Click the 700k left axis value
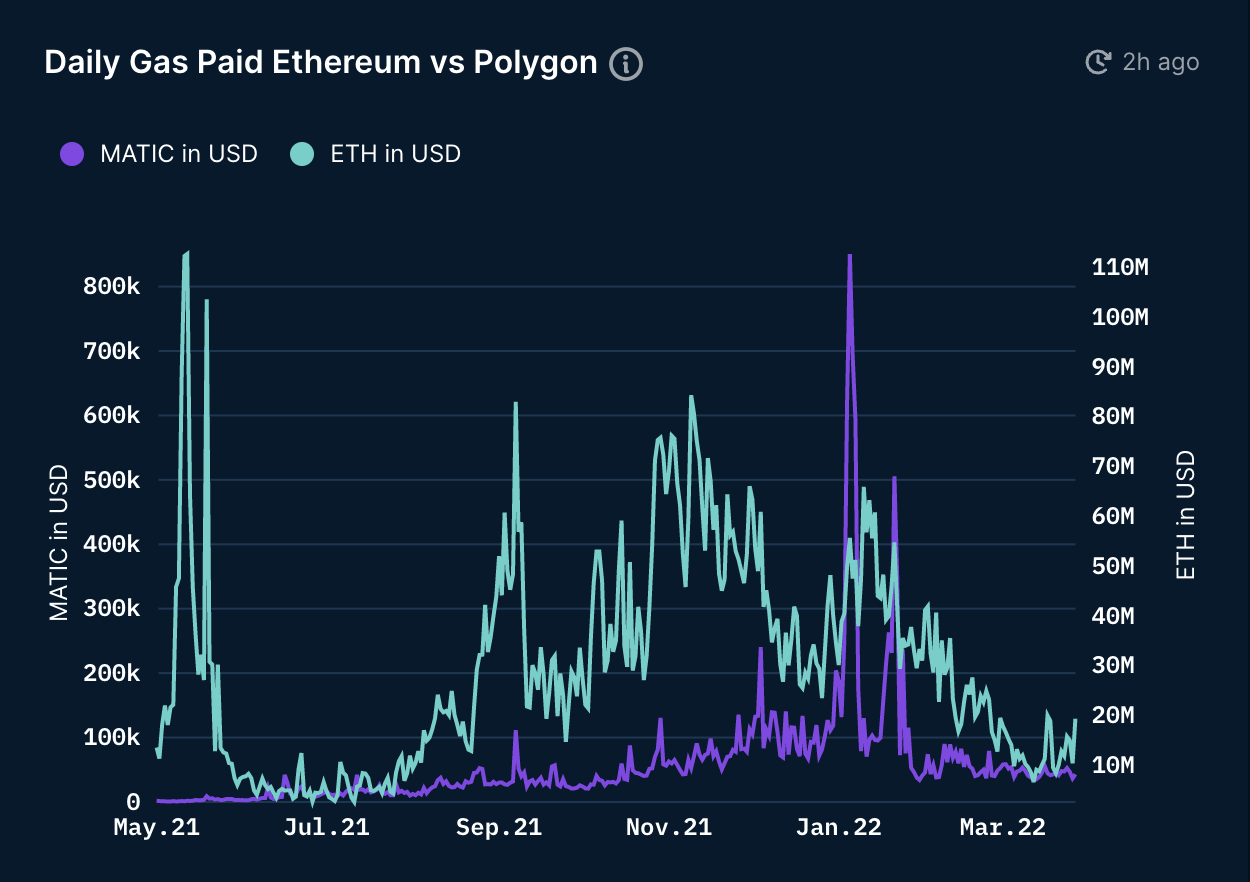The height and width of the screenshot is (882, 1250). click(110, 351)
